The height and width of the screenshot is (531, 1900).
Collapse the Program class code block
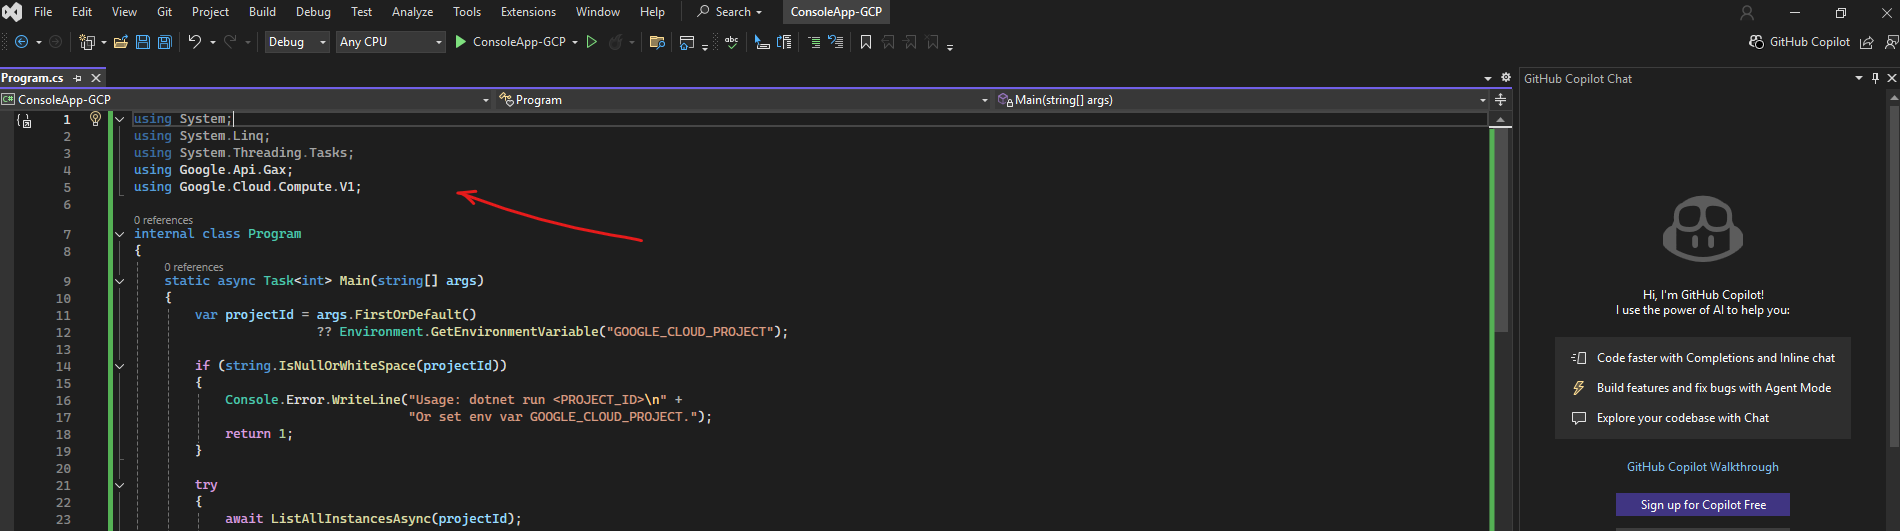pyautogui.click(x=120, y=234)
